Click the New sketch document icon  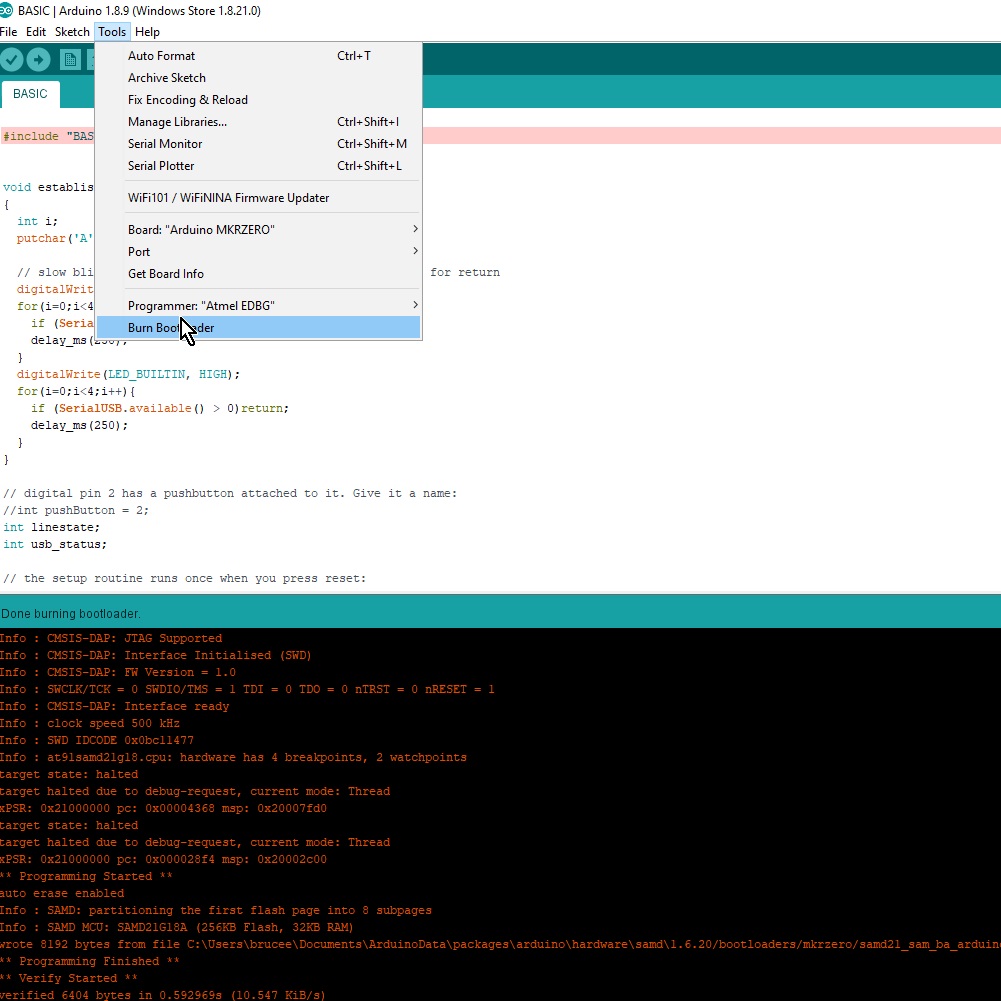tap(70, 59)
